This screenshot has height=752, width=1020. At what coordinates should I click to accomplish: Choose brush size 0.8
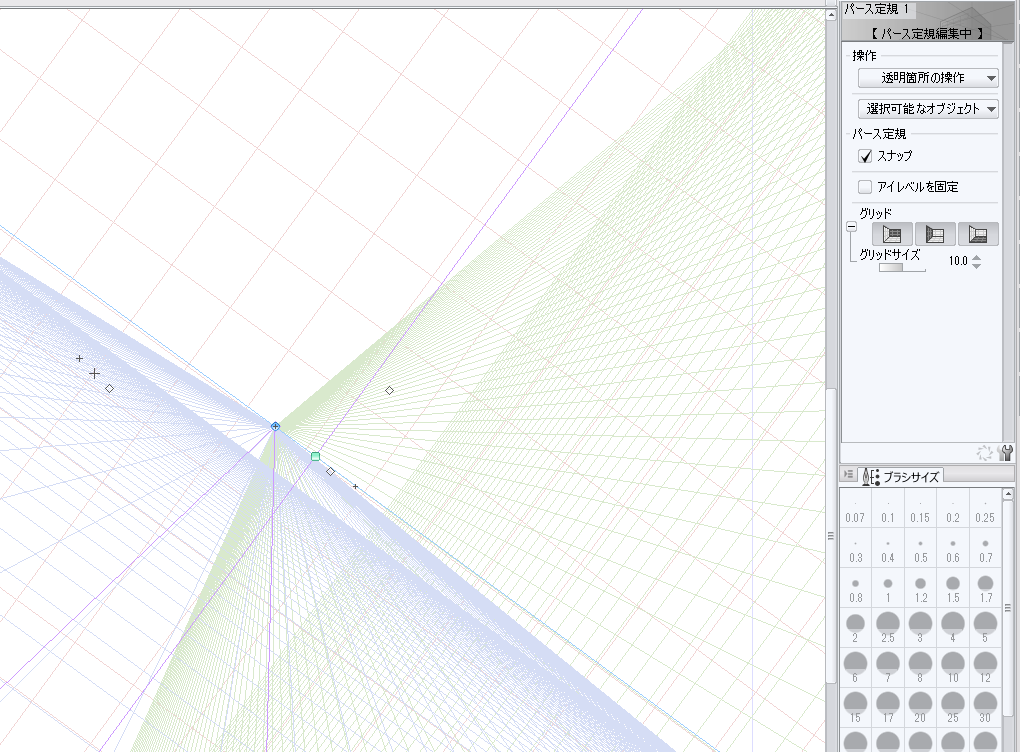tap(855, 588)
